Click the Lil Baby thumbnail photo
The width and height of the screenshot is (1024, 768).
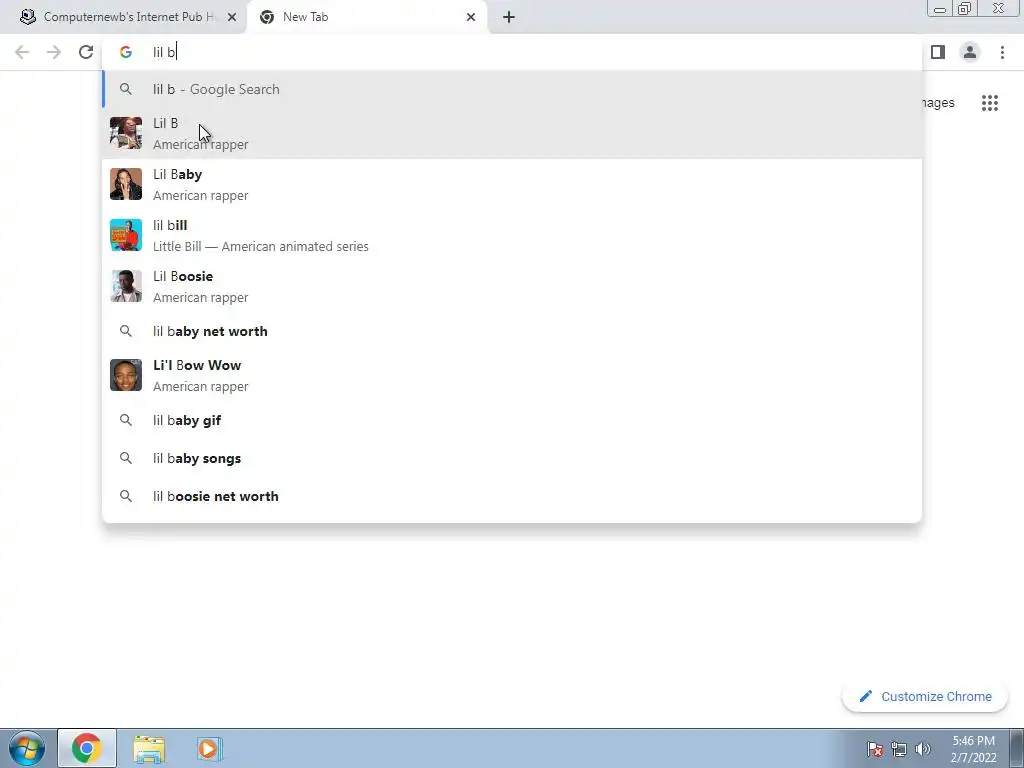tap(126, 184)
